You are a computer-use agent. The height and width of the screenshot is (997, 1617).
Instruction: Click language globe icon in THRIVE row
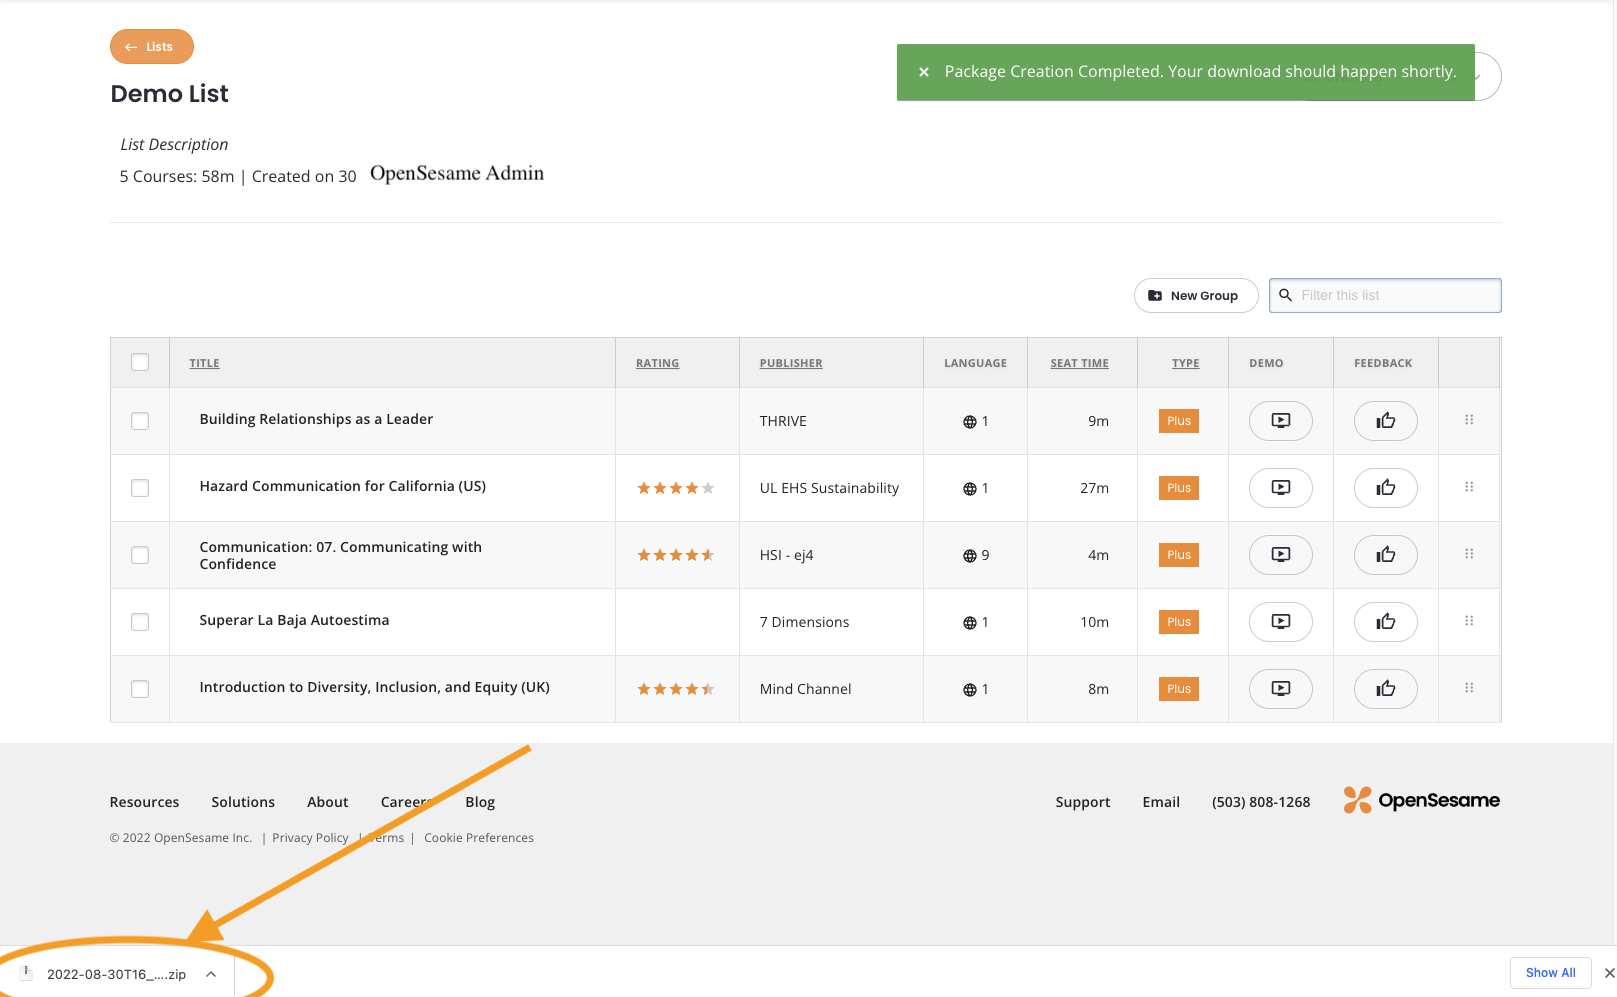point(969,422)
